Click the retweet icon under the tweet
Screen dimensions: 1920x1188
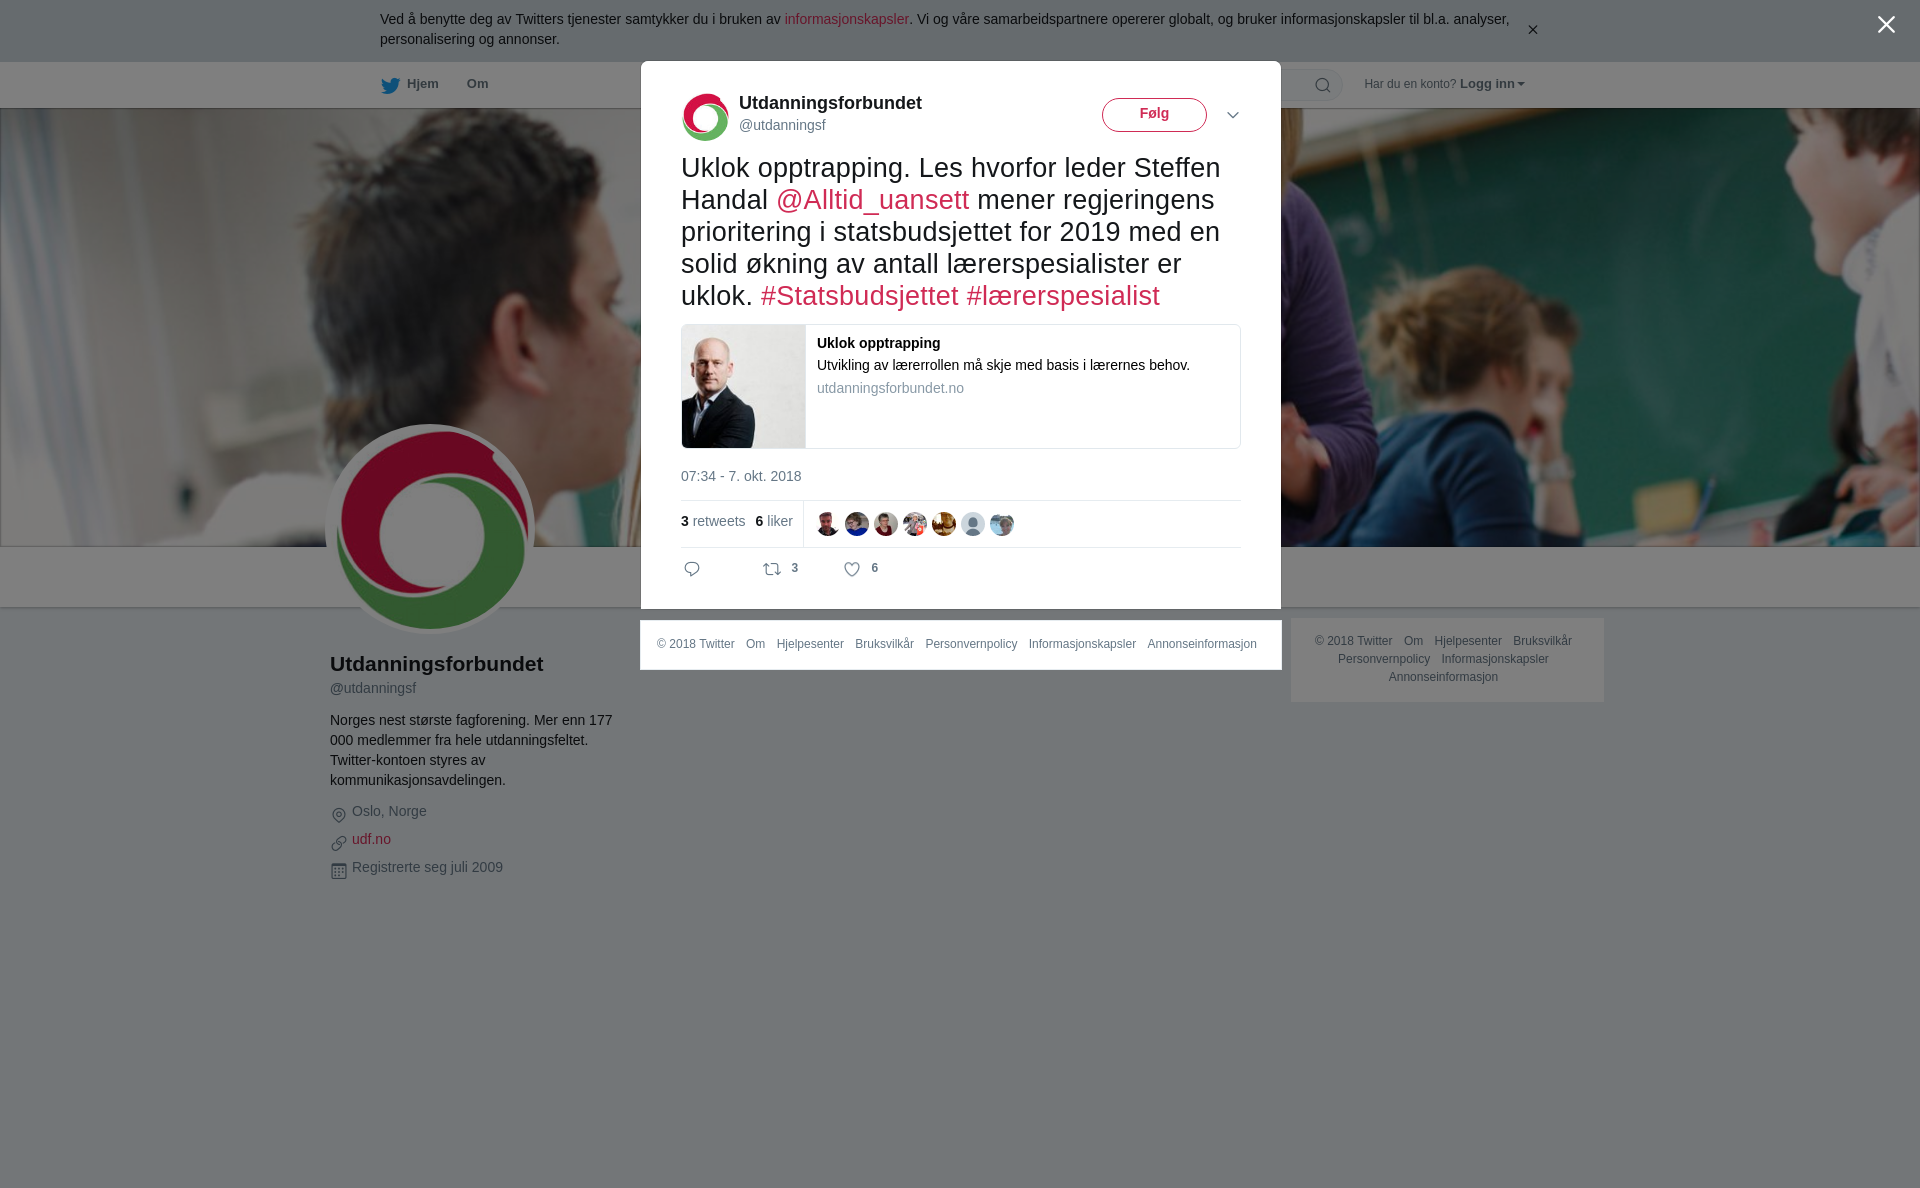tap(772, 569)
